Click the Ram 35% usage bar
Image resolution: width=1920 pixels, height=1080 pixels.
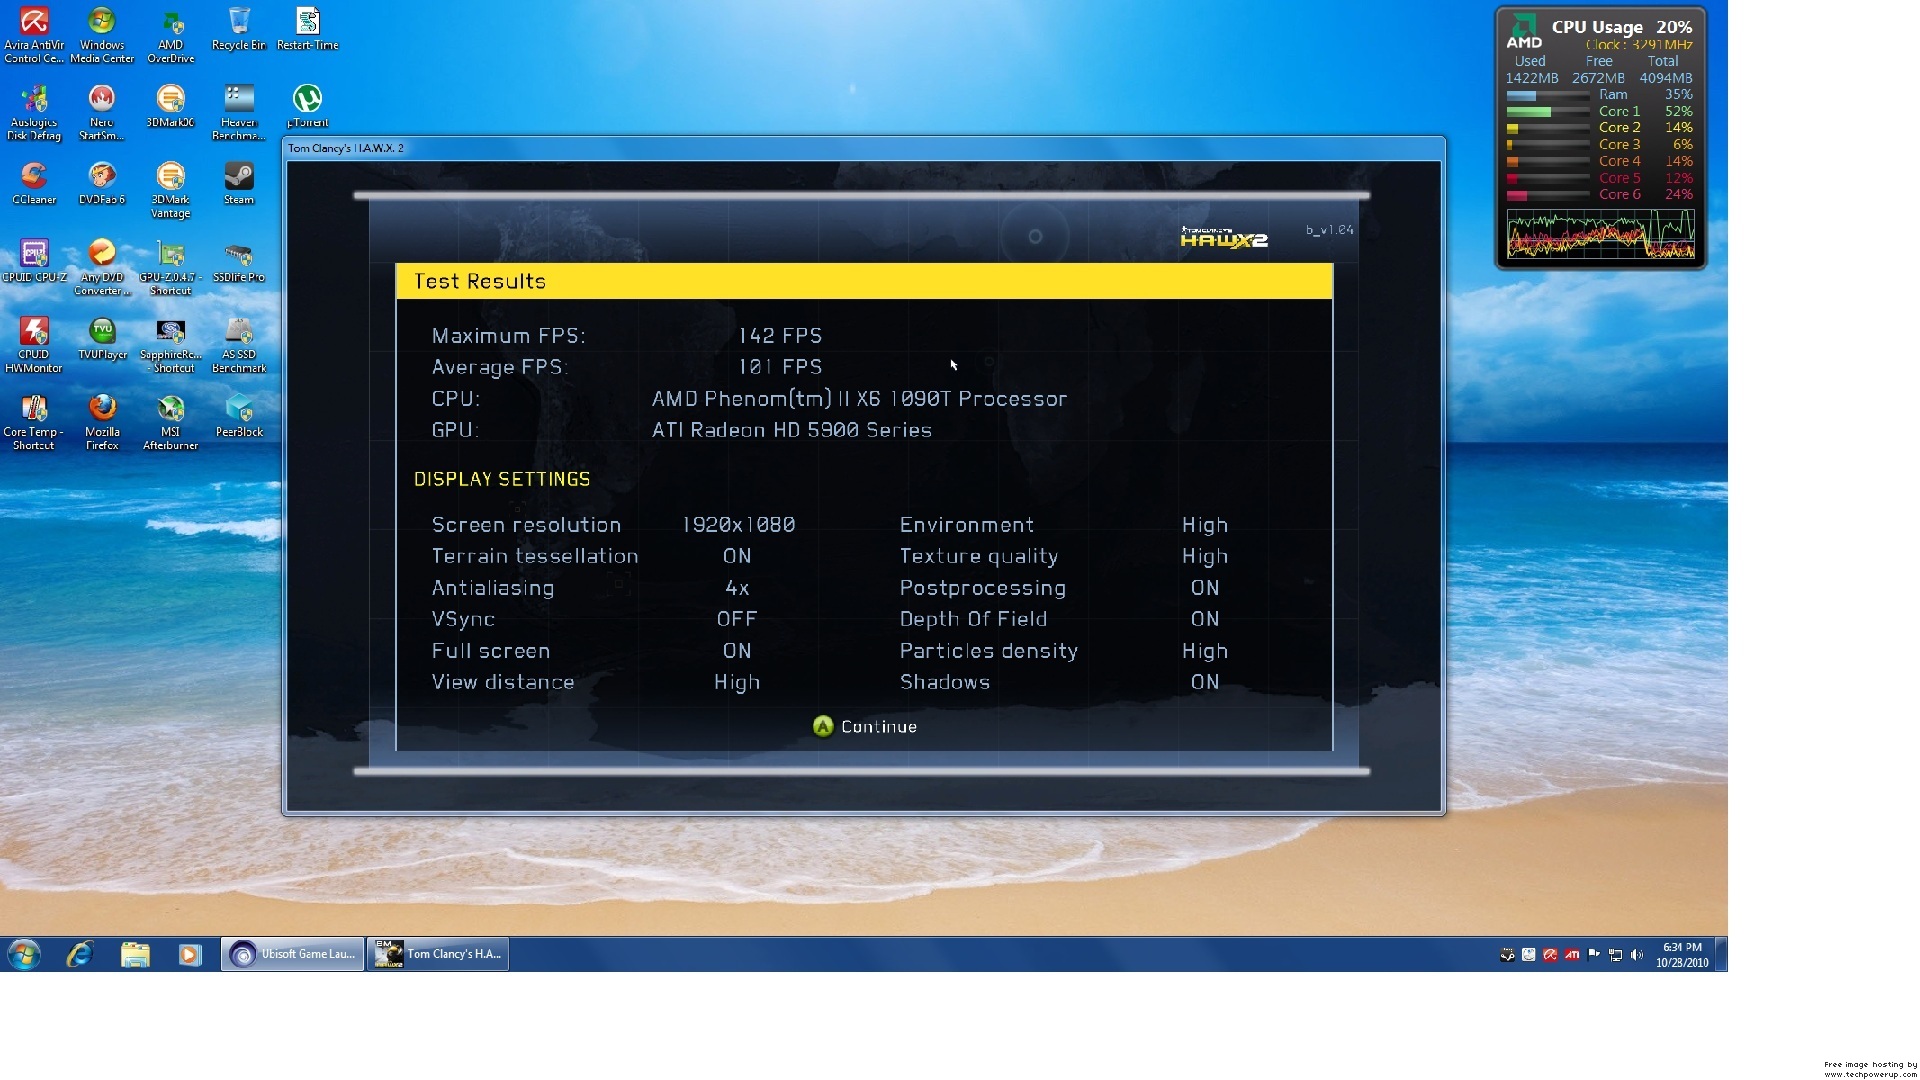coord(1547,96)
